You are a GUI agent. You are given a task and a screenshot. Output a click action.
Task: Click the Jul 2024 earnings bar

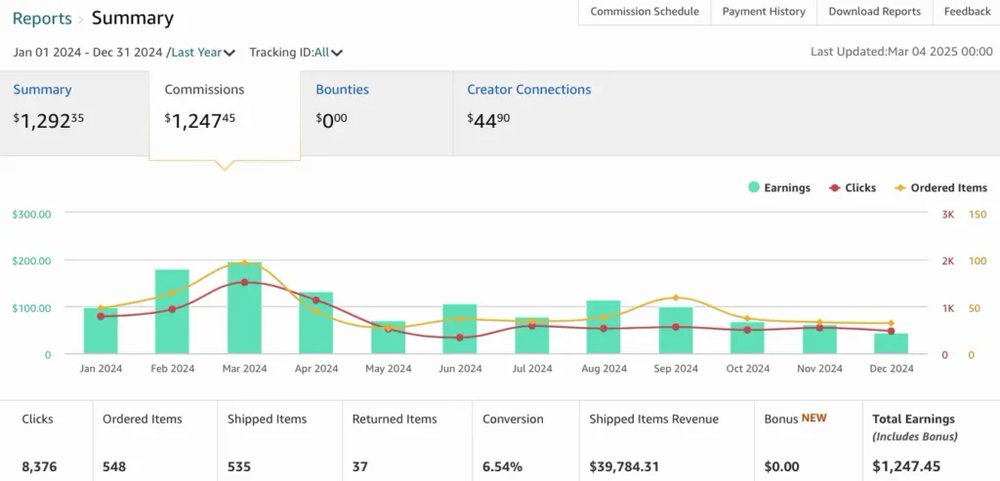point(532,335)
